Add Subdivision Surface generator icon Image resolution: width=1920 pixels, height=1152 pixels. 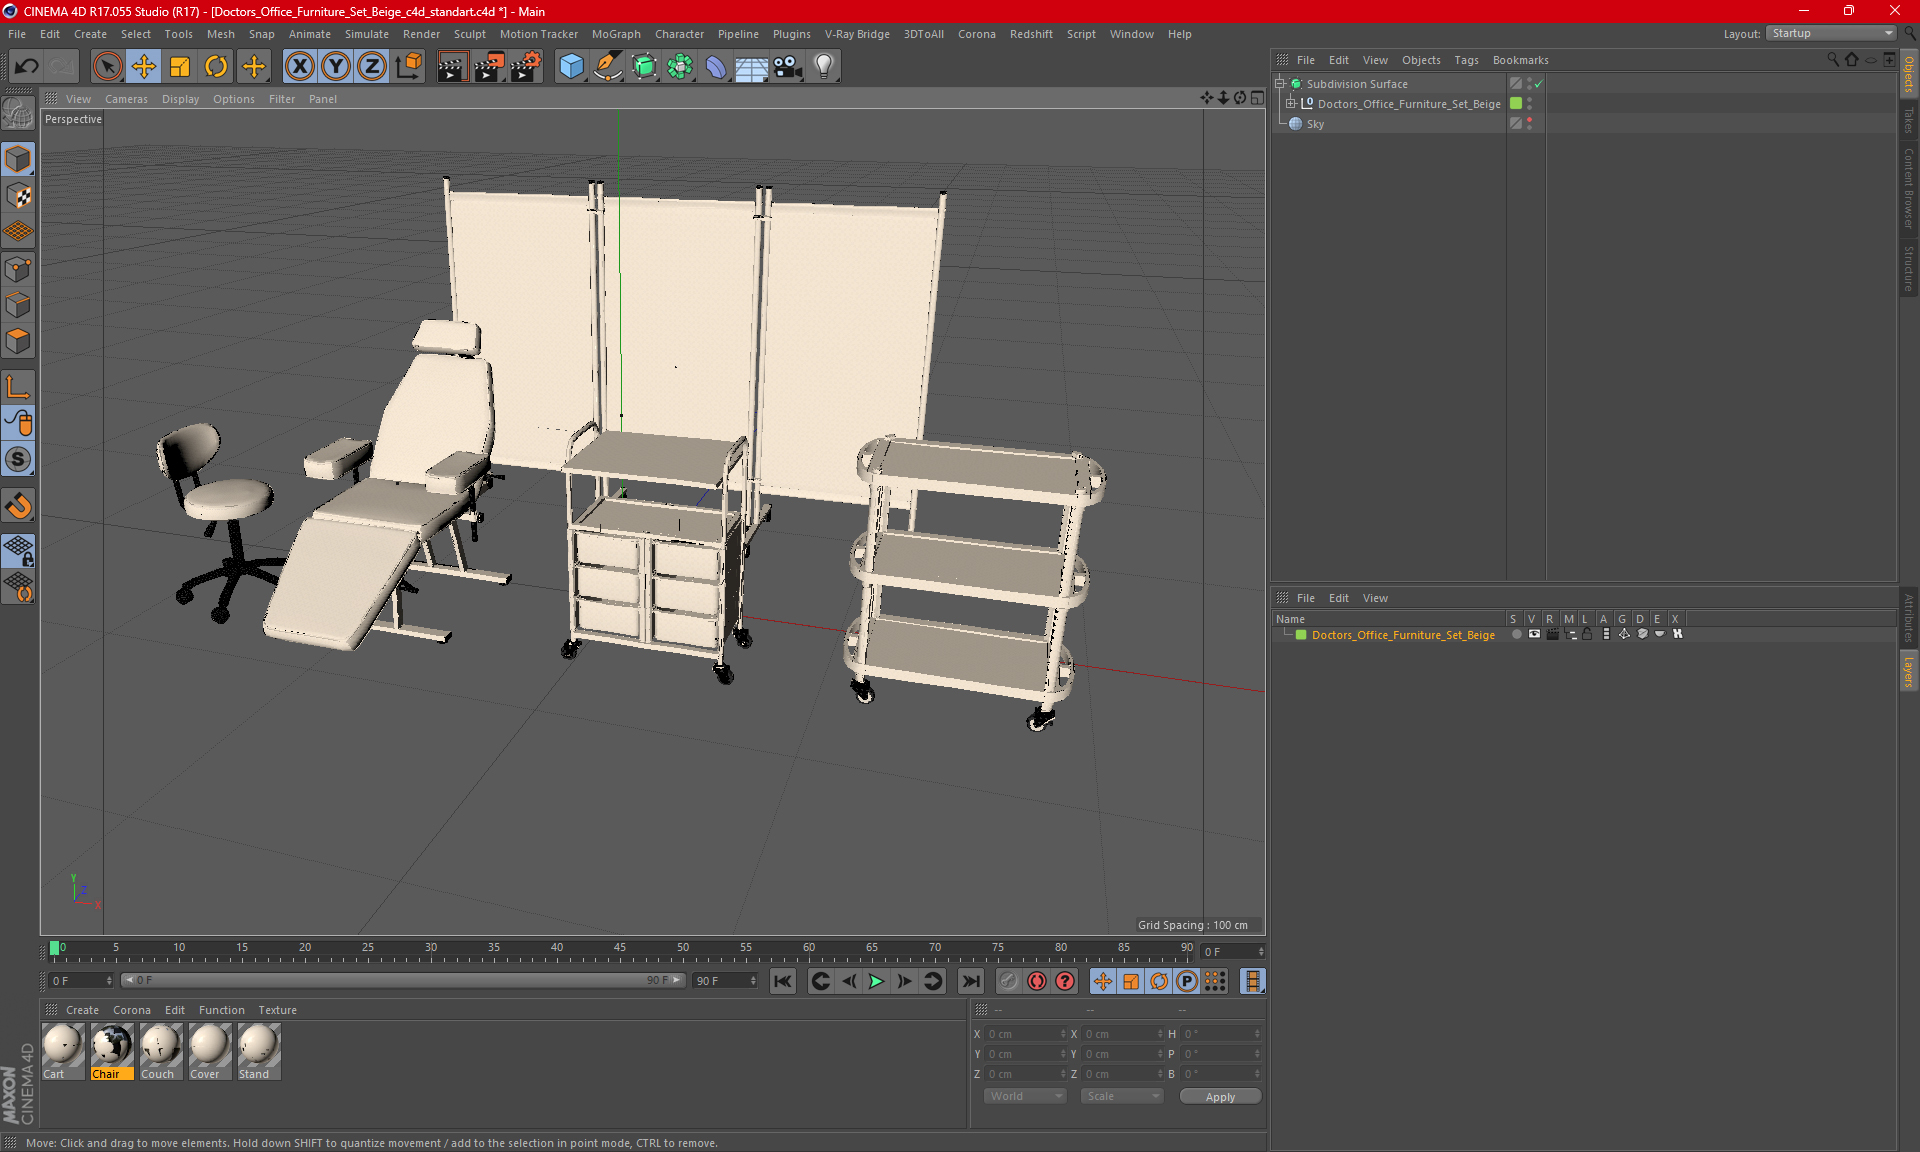click(644, 66)
